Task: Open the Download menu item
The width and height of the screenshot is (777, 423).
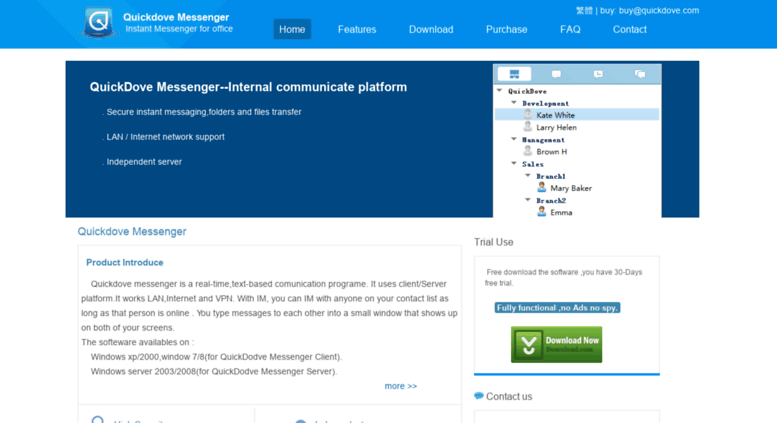Action: click(431, 29)
